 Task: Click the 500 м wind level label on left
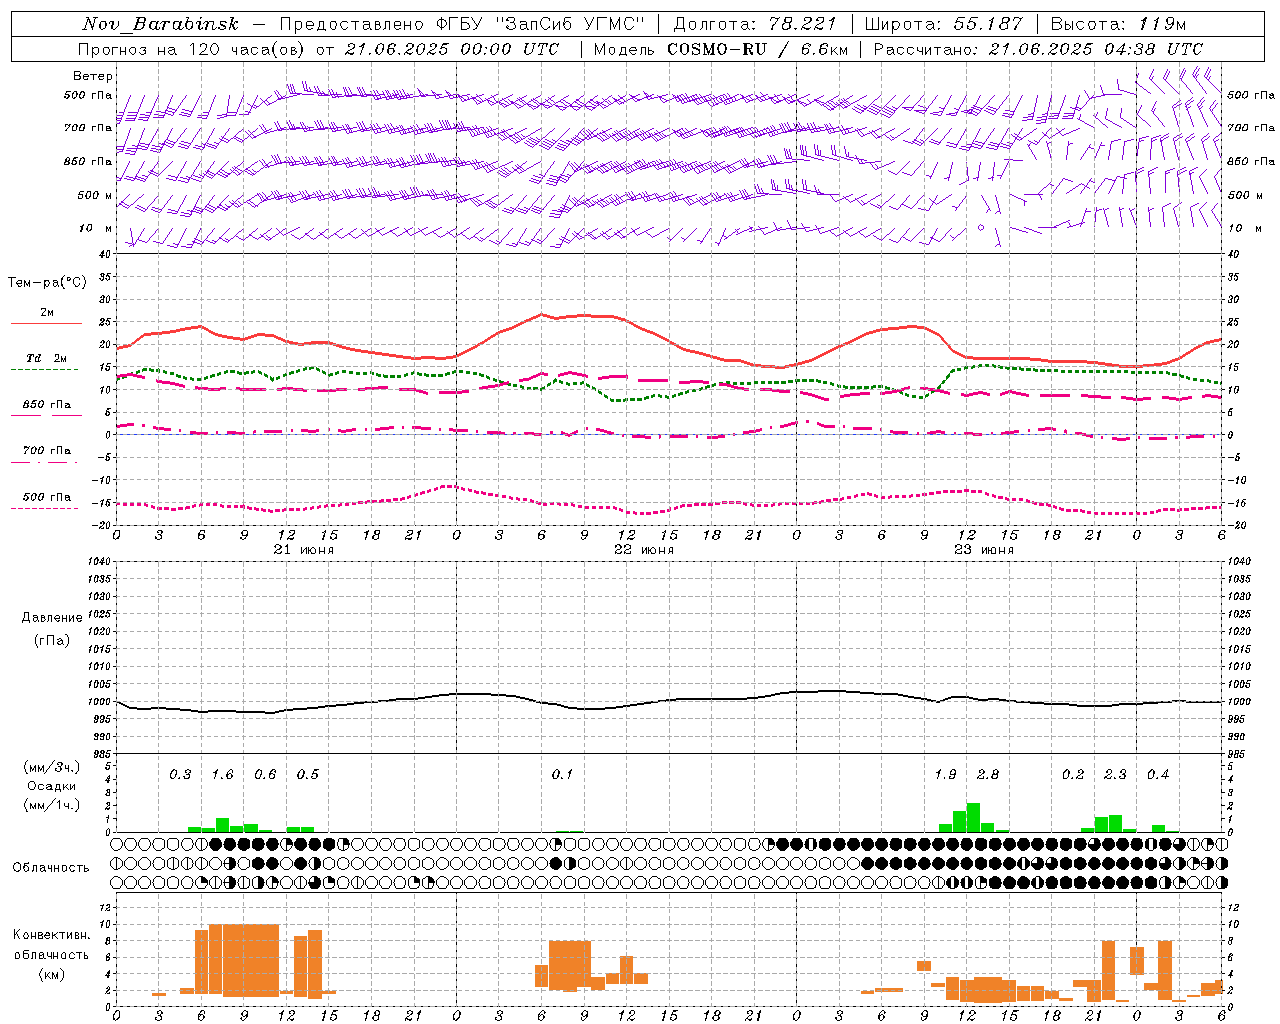[95, 196]
